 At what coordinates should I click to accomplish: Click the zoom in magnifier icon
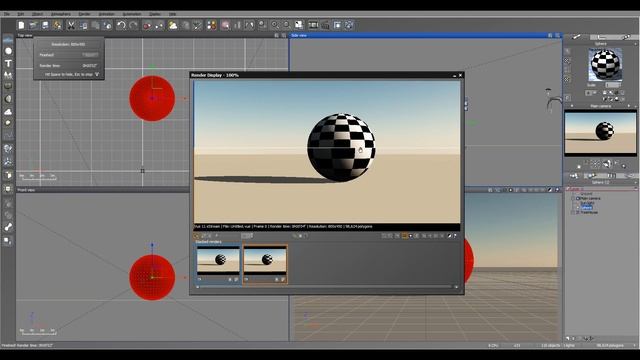tap(275, 25)
